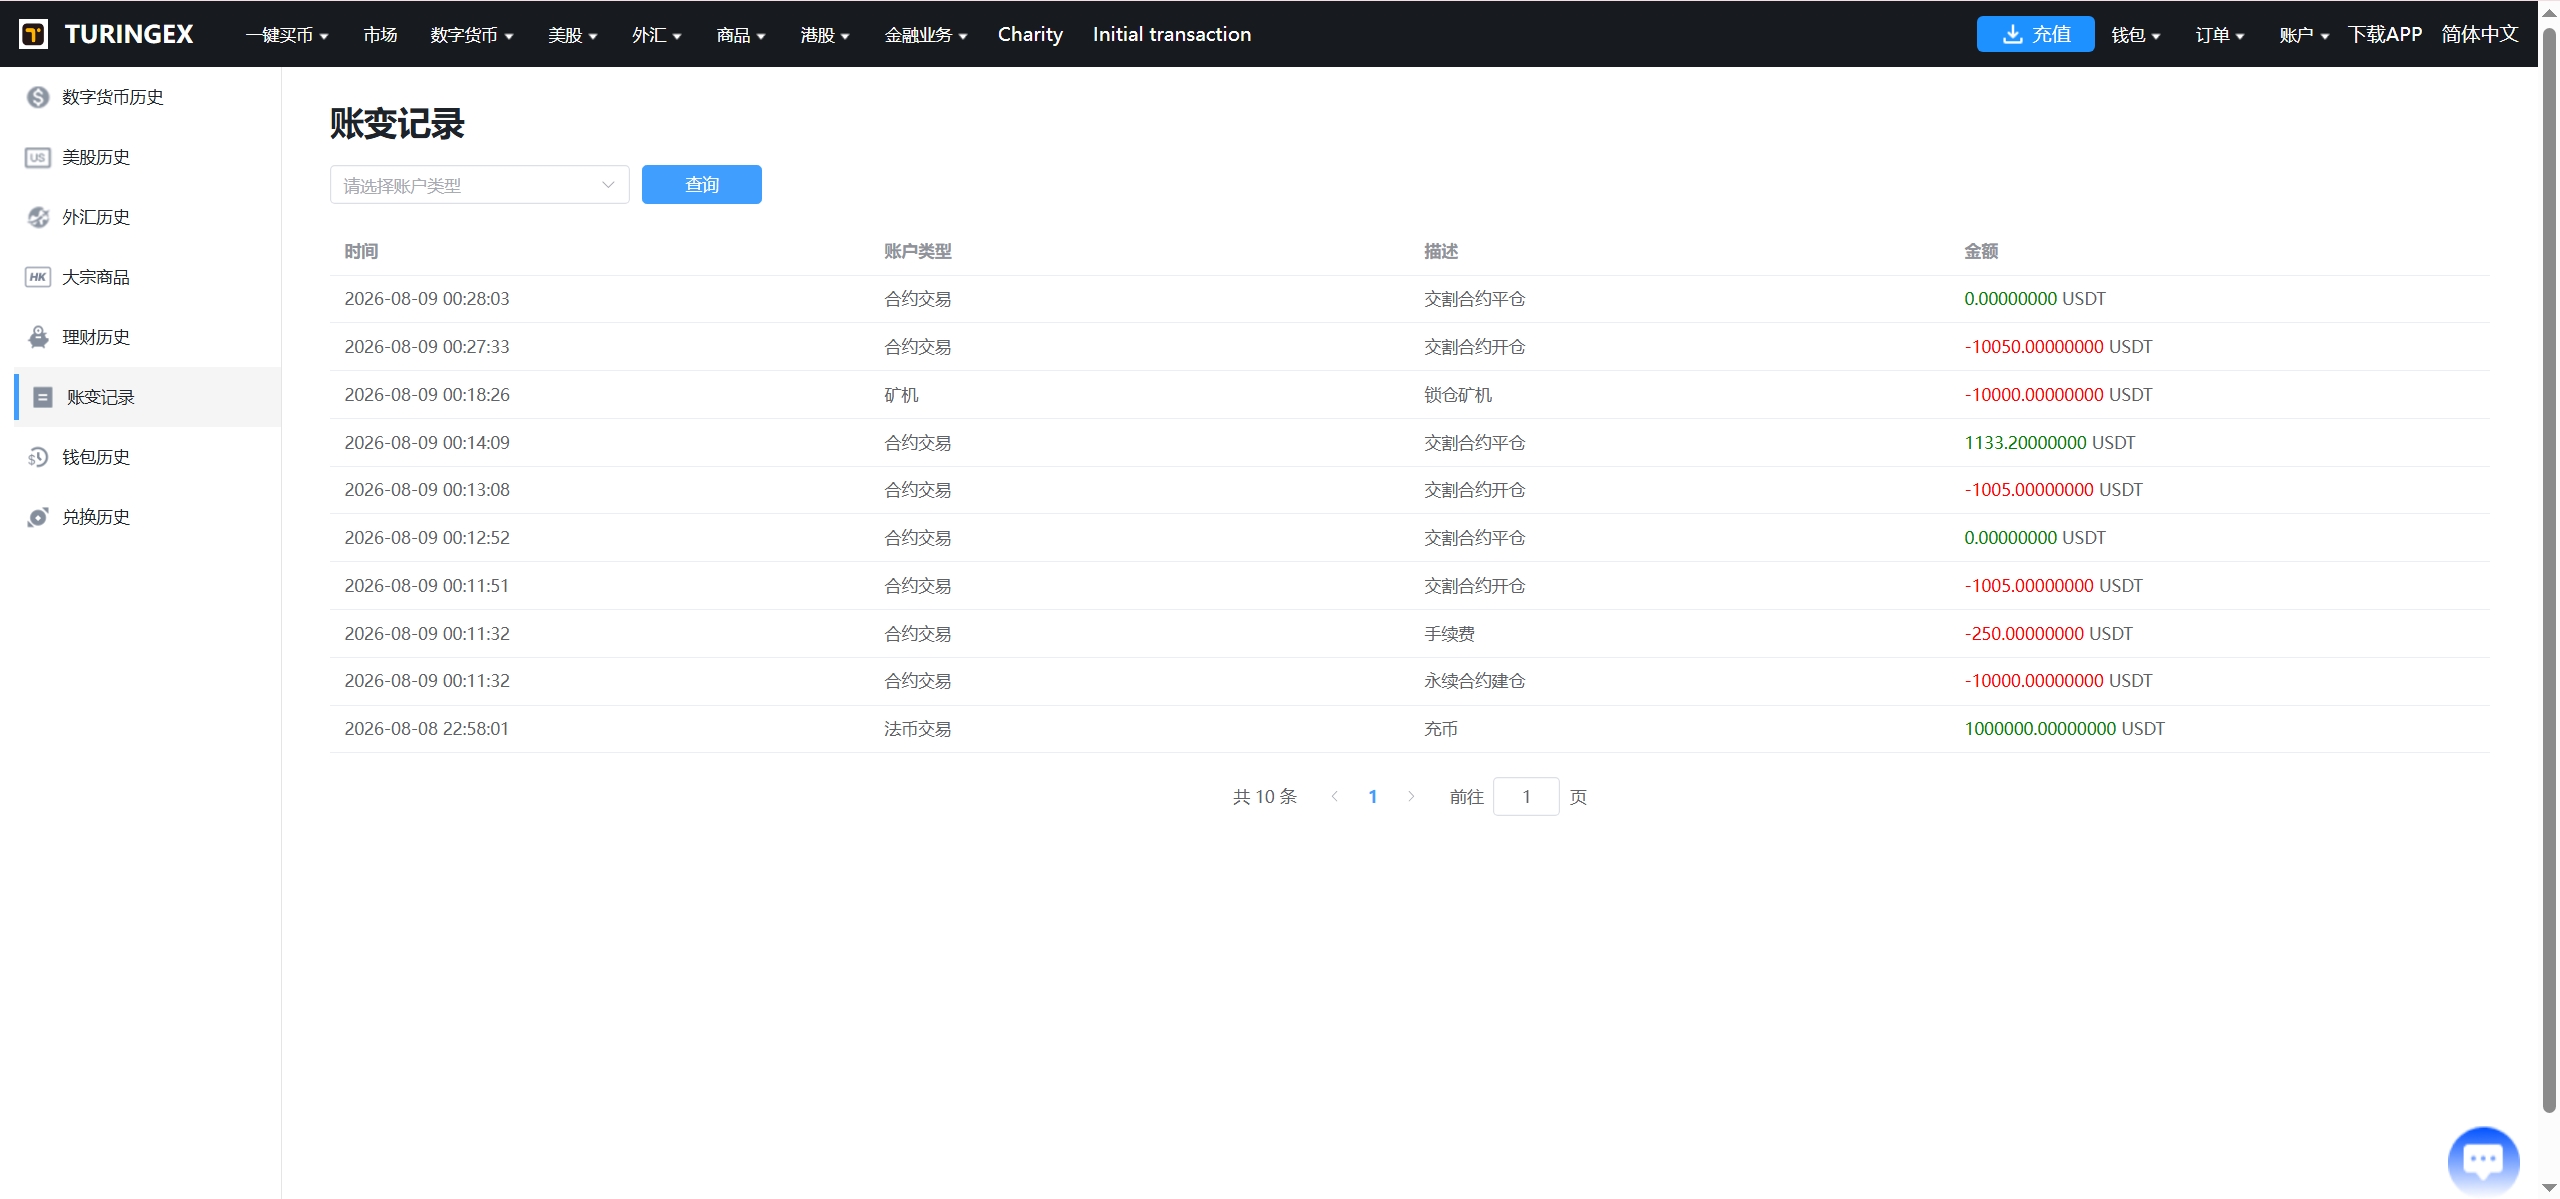Click amount -10050.00000000 USDT
Viewport: 2560px width, 1199px height.
click(2058, 347)
